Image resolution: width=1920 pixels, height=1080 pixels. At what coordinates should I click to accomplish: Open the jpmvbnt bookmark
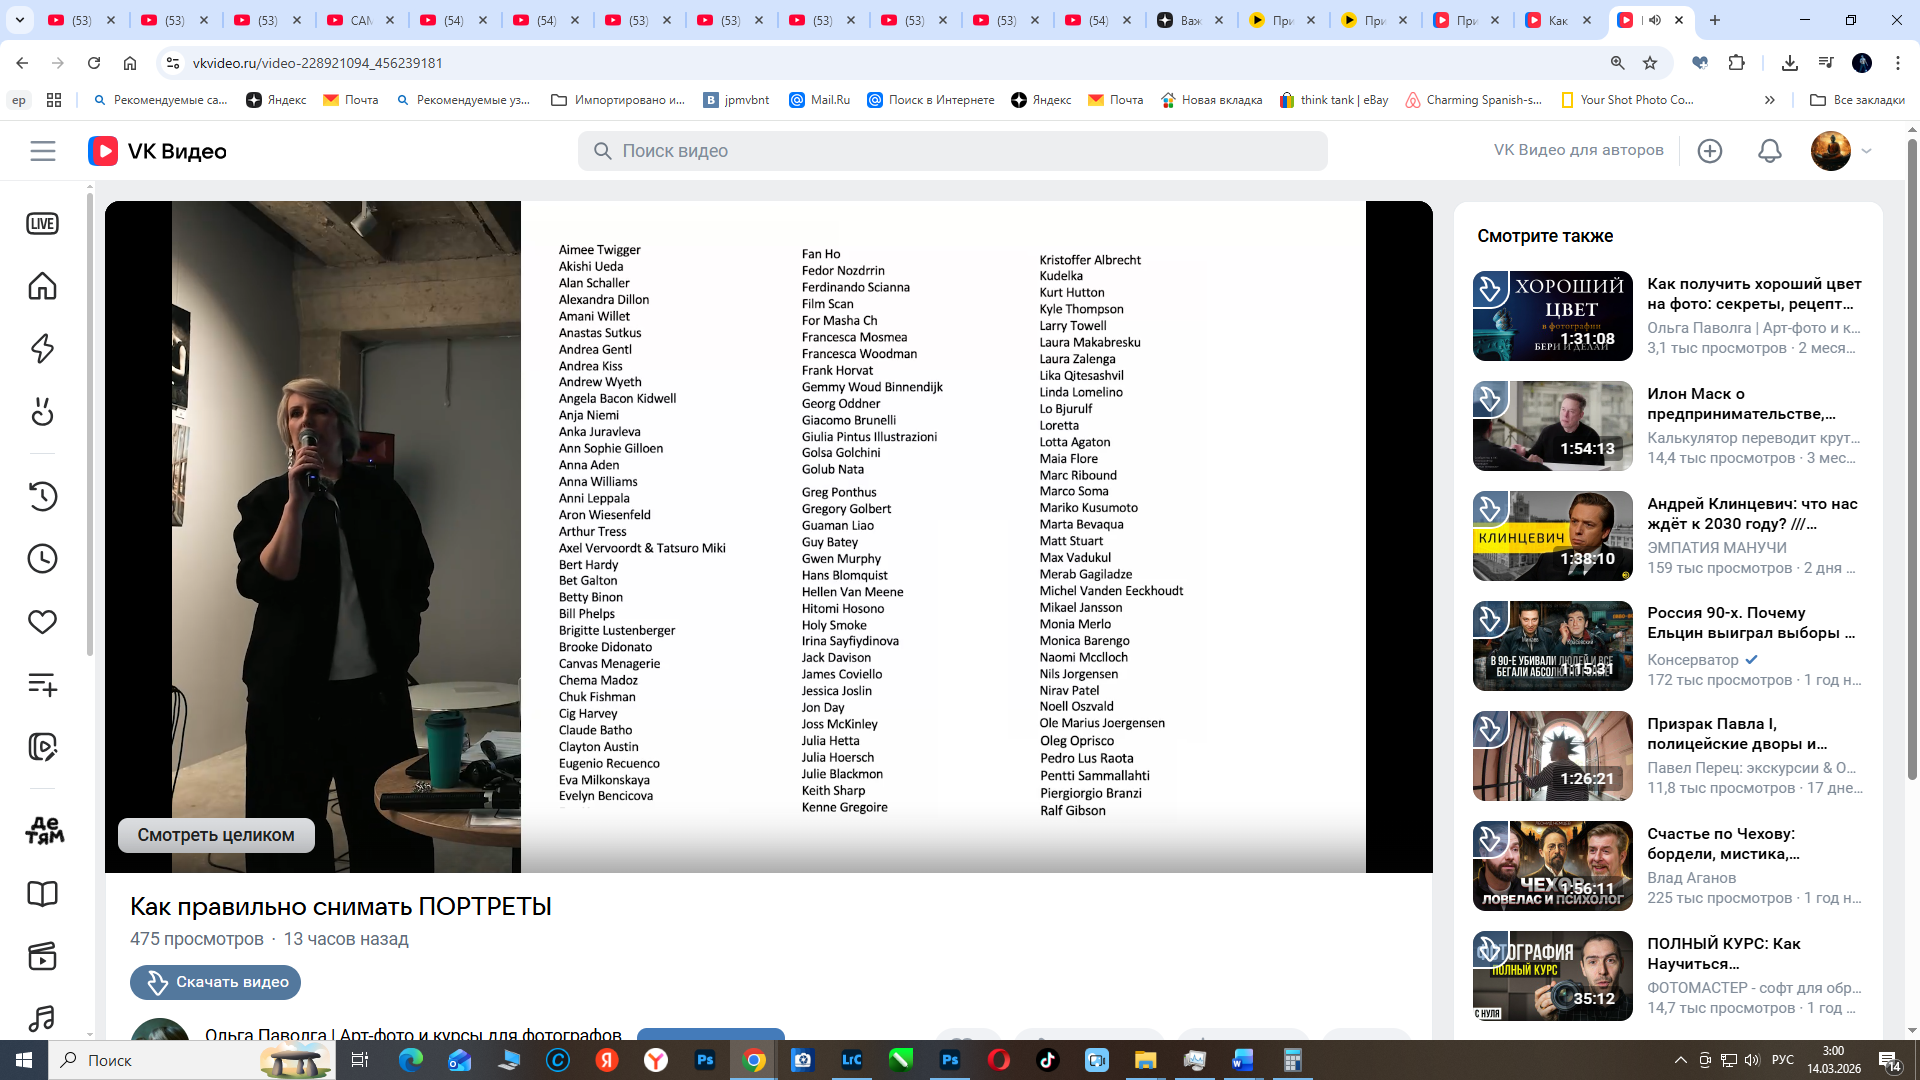pos(737,100)
